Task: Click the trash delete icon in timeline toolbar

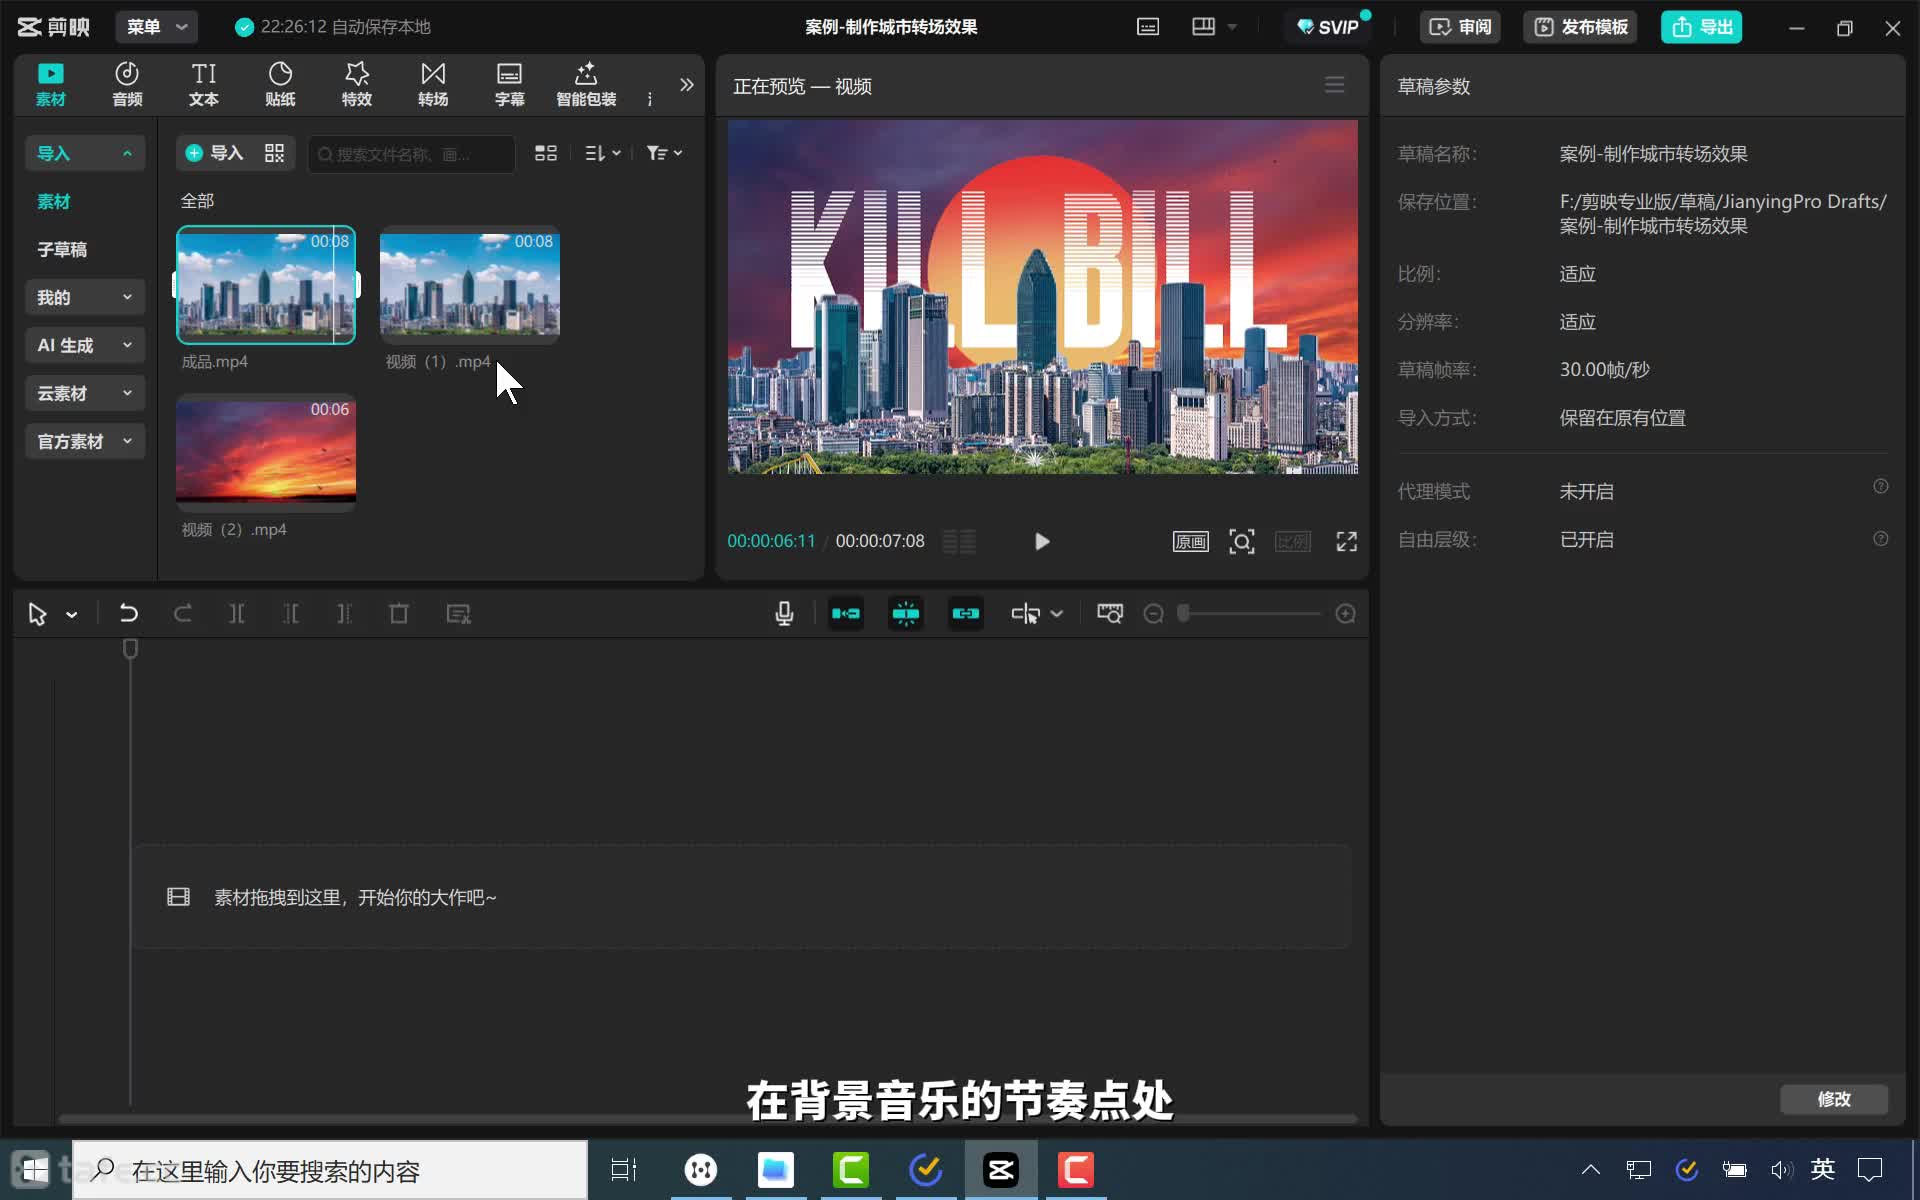Action: (x=399, y=614)
